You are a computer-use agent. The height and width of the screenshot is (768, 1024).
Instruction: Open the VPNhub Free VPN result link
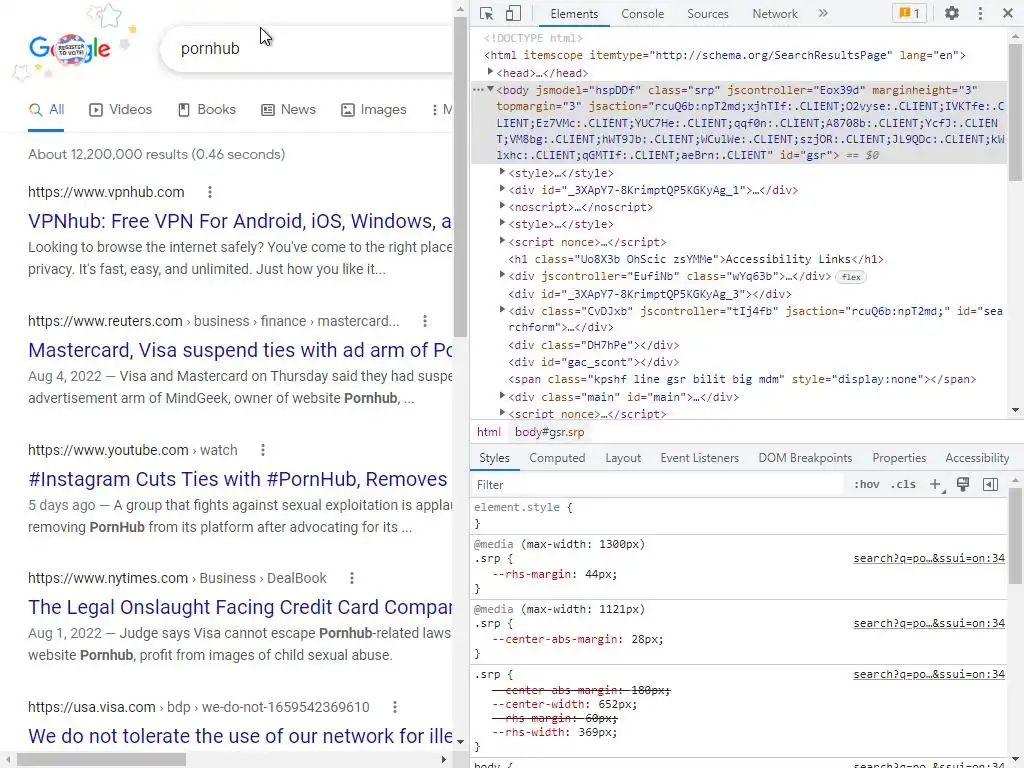pos(240,221)
